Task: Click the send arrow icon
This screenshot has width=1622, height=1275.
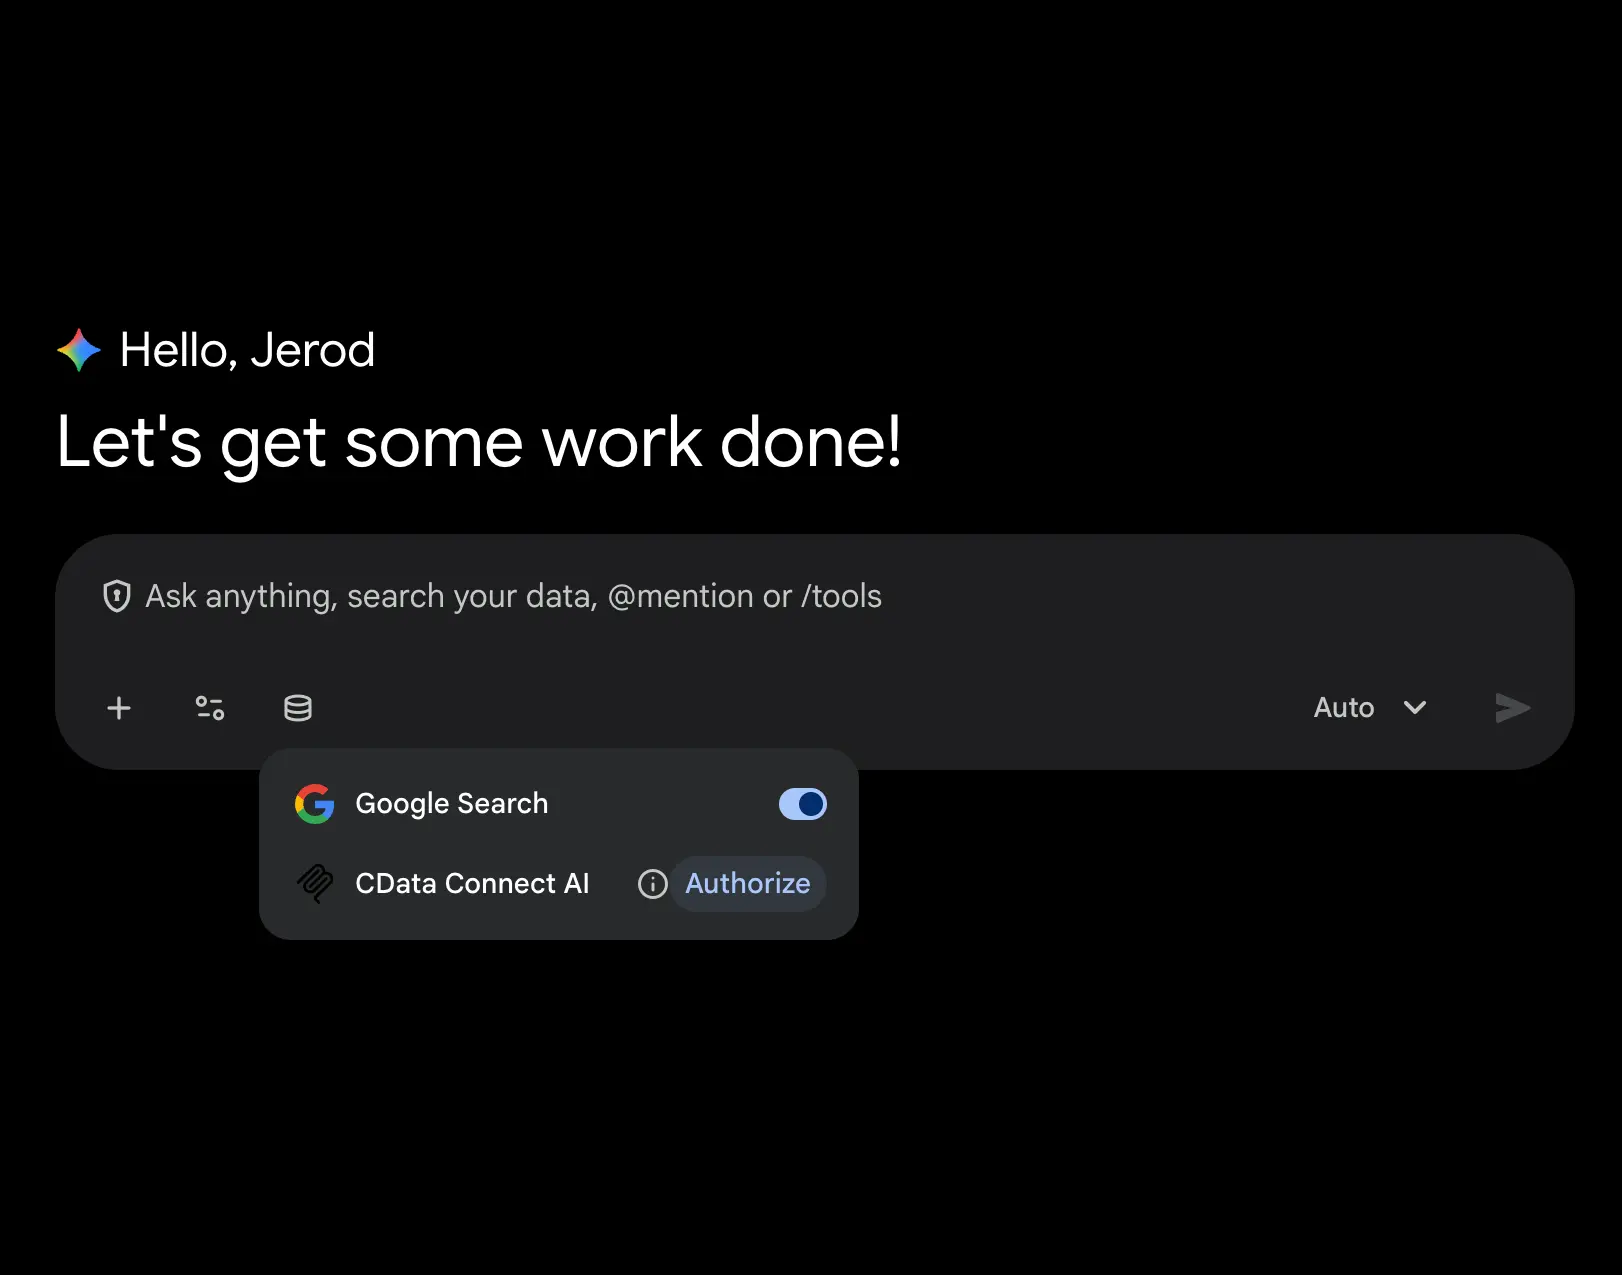Action: (1512, 707)
